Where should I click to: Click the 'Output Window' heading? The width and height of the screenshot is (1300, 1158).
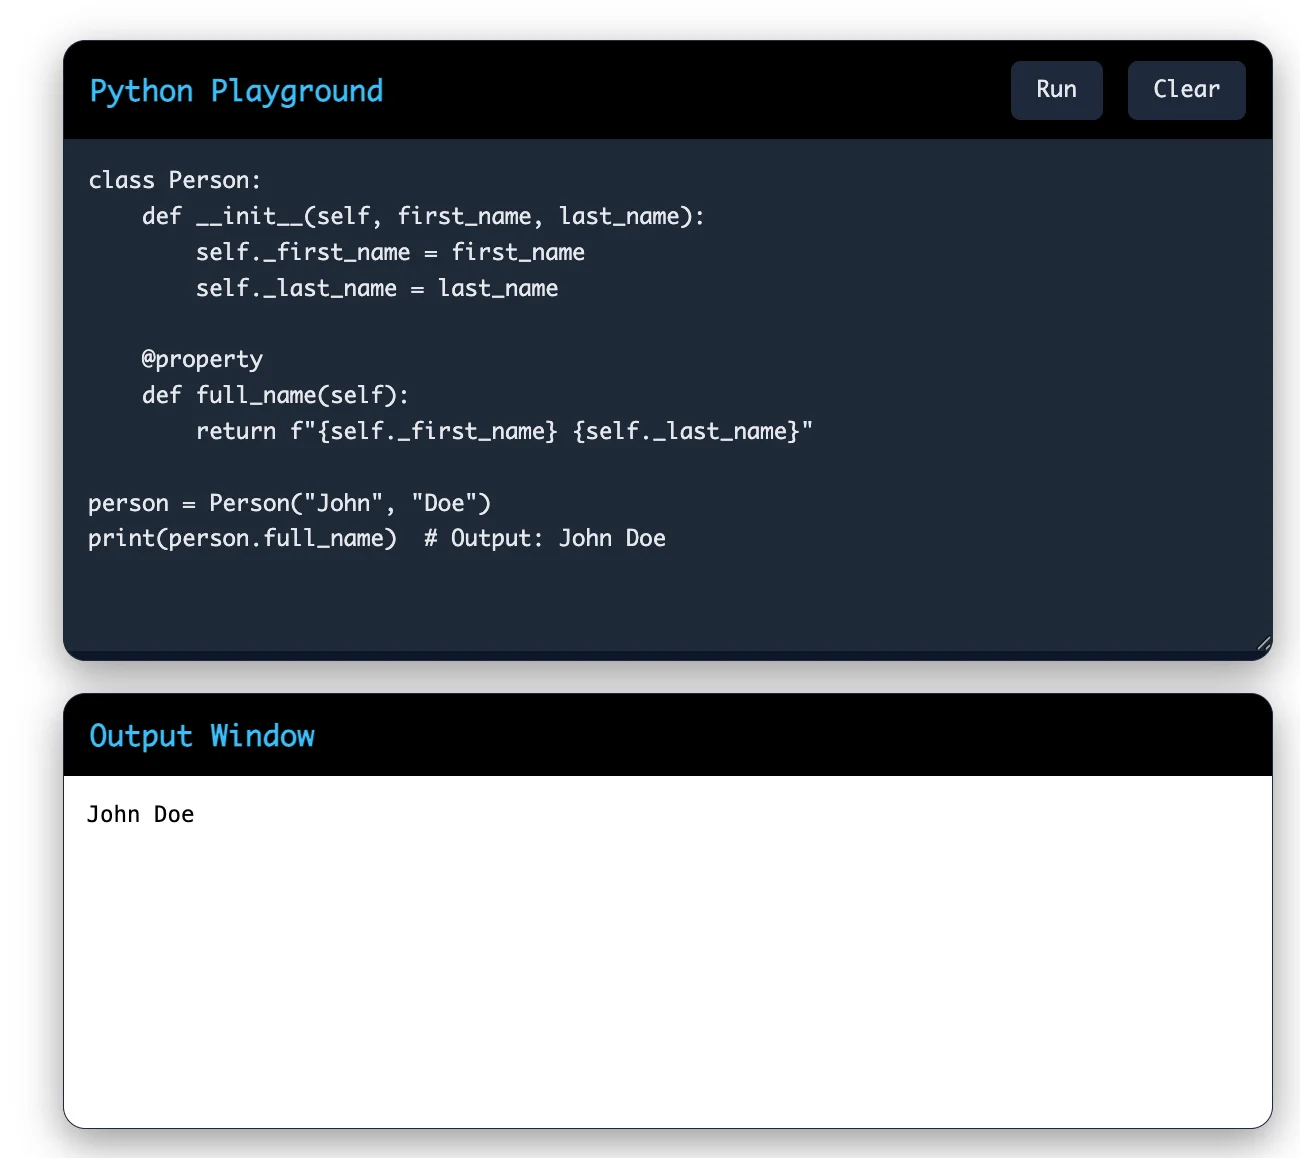pos(202,736)
